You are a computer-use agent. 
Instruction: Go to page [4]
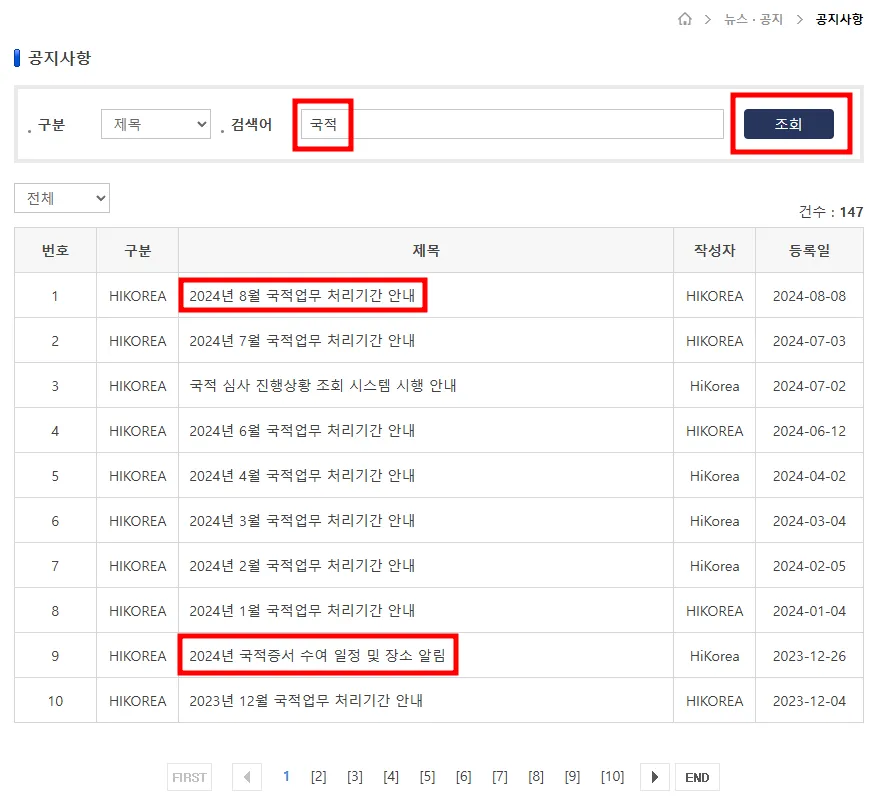click(x=391, y=777)
